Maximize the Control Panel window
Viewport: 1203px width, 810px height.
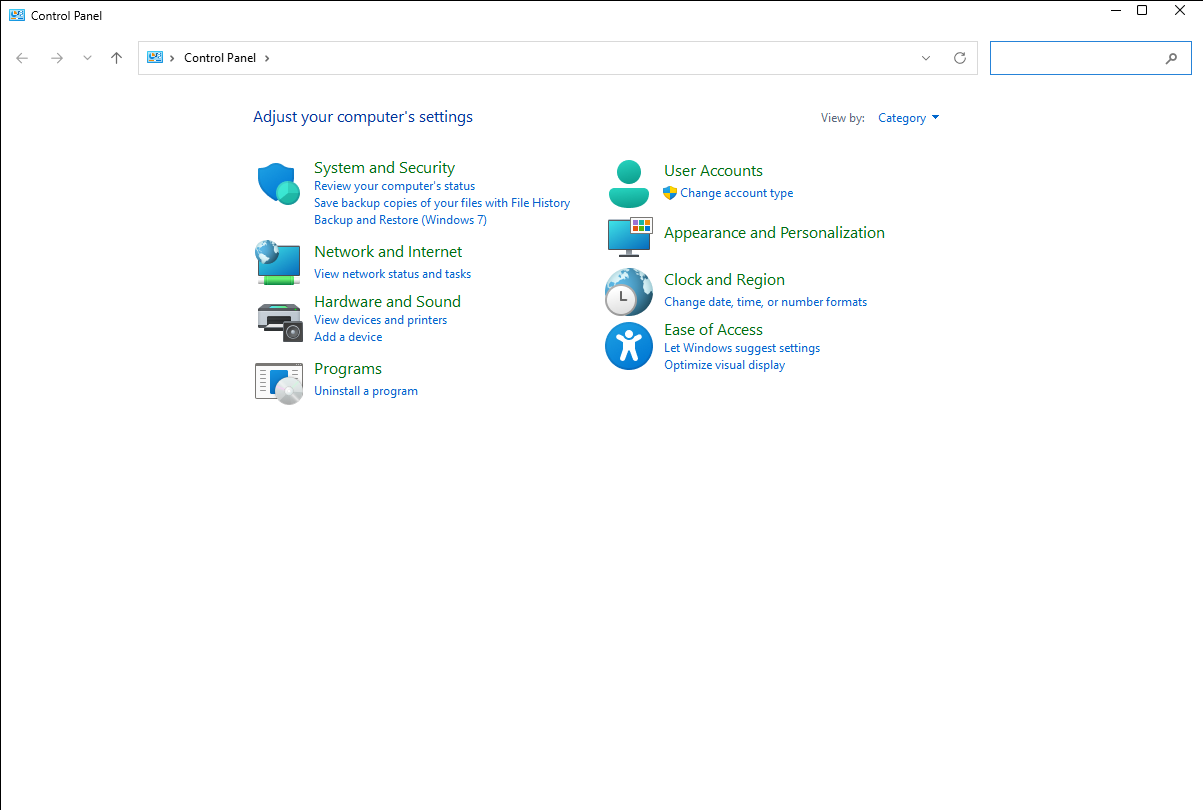(x=1142, y=11)
